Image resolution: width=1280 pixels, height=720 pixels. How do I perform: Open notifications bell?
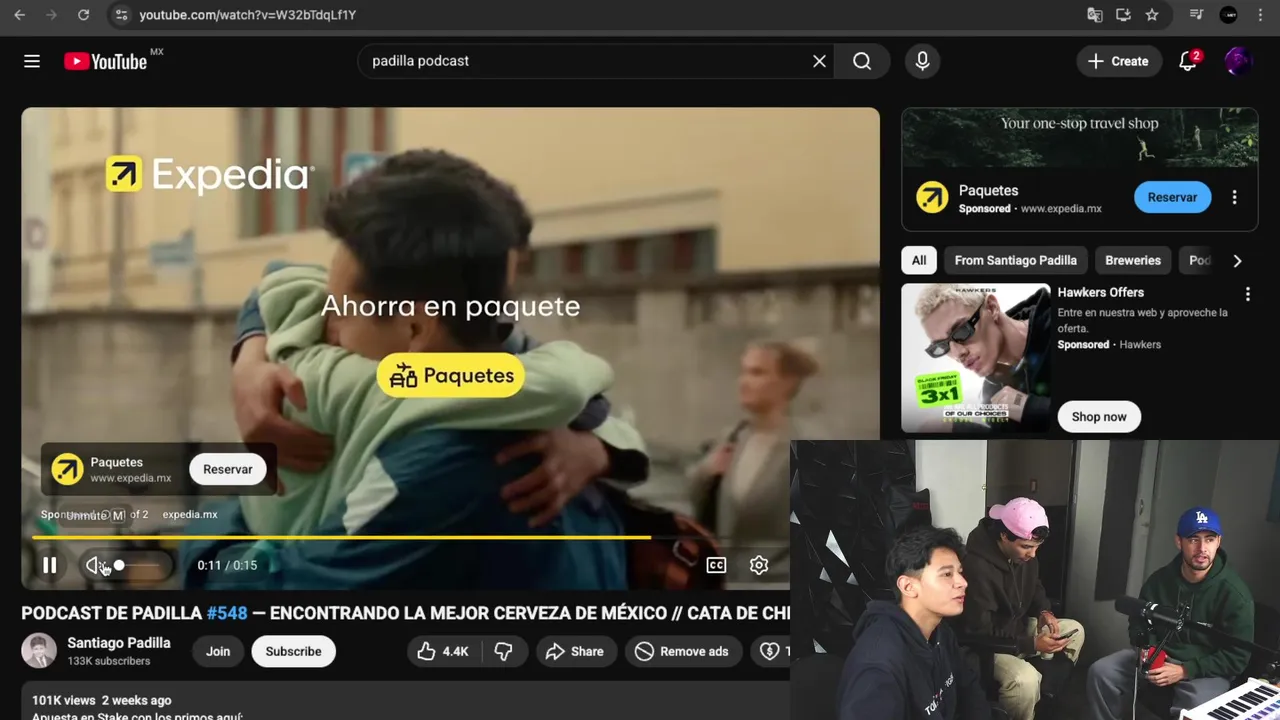pyautogui.click(x=1188, y=61)
